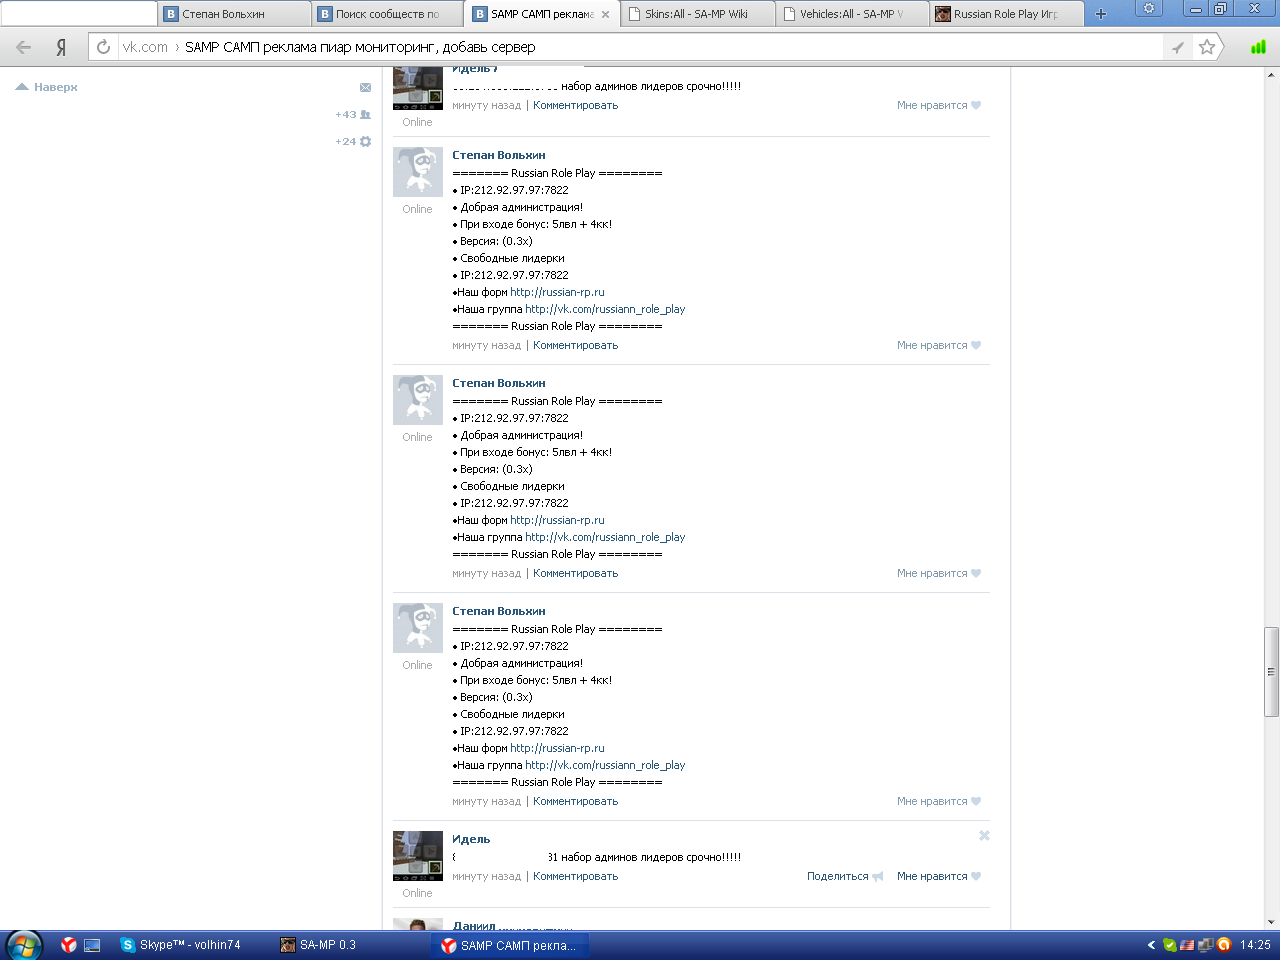This screenshot has width=1280, height=963.
Task: Go back with the browser back arrow
Action: pyautogui.click(x=24, y=47)
